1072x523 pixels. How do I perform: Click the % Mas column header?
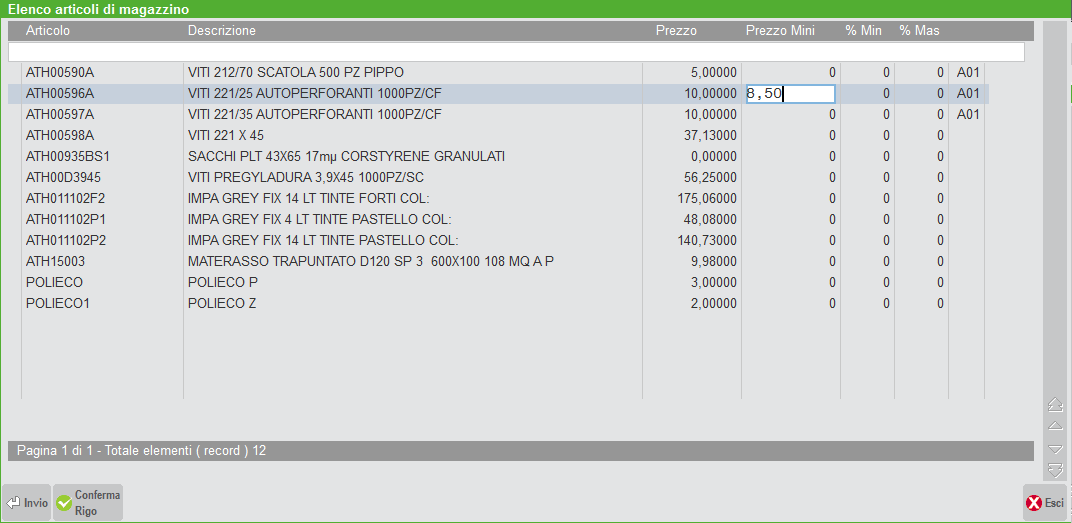pos(919,31)
